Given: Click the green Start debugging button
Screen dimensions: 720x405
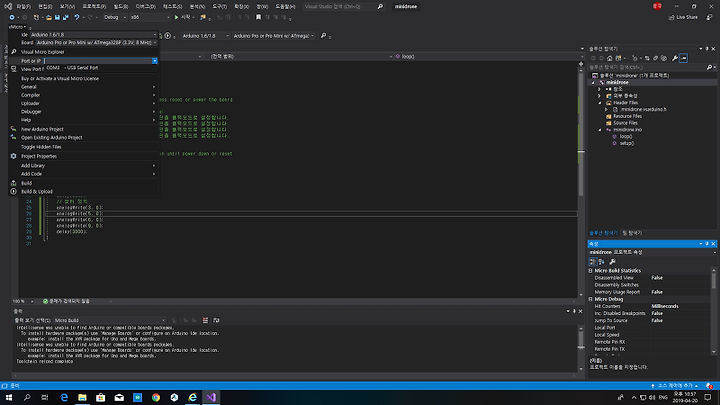Looking at the screenshot, I should pos(182,17).
